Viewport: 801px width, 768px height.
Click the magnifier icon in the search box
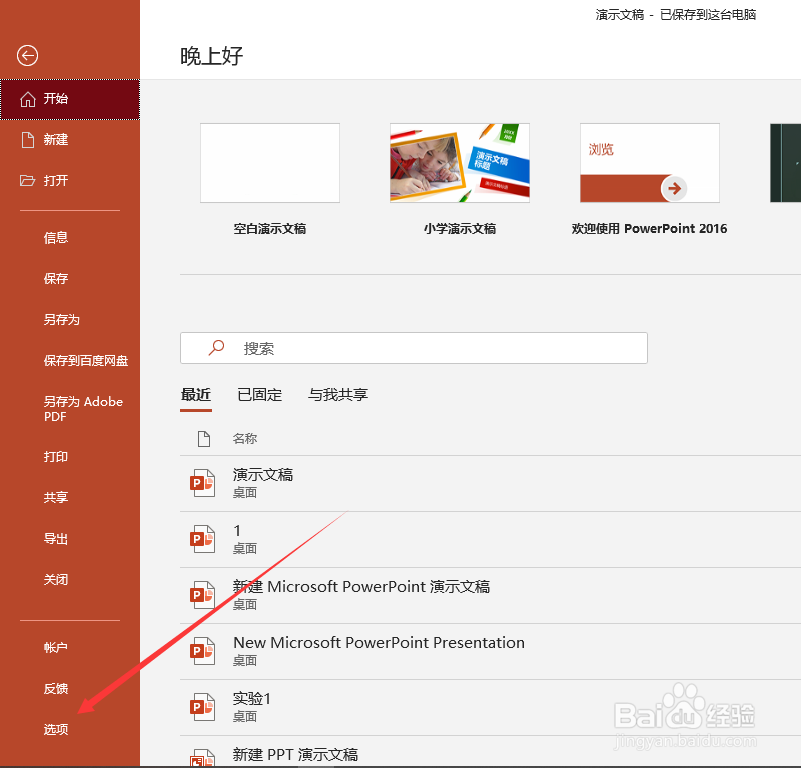click(216, 348)
